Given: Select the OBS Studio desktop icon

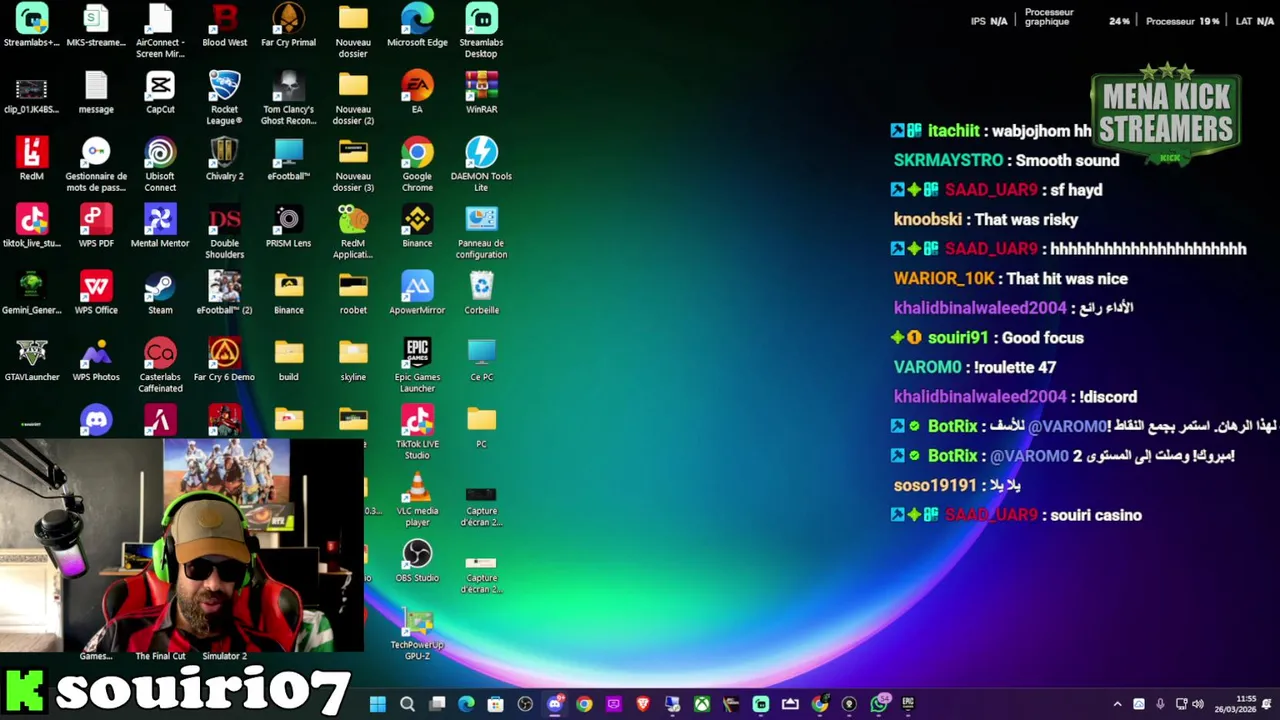Looking at the screenshot, I should [x=417, y=562].
